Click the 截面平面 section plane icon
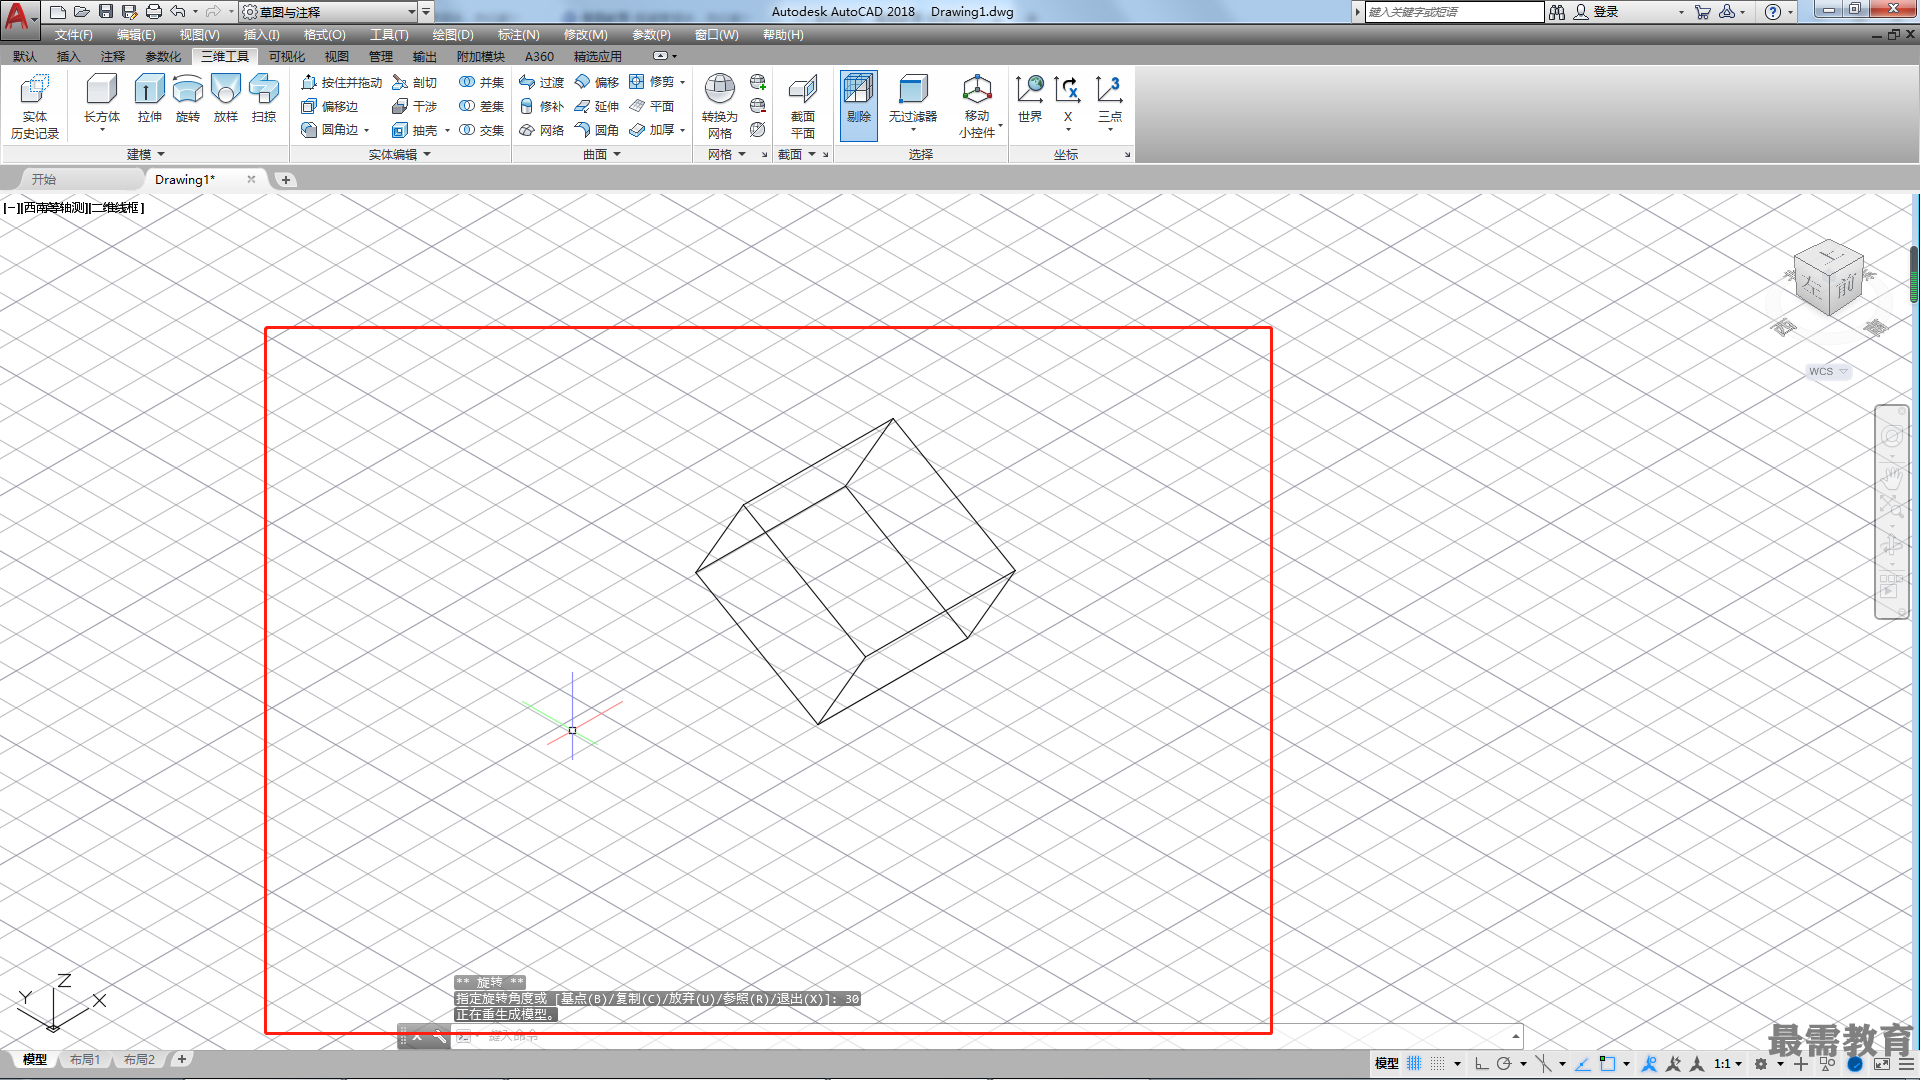The height and width of the screenshot is (1080, 1920). (x=803, y=106)
